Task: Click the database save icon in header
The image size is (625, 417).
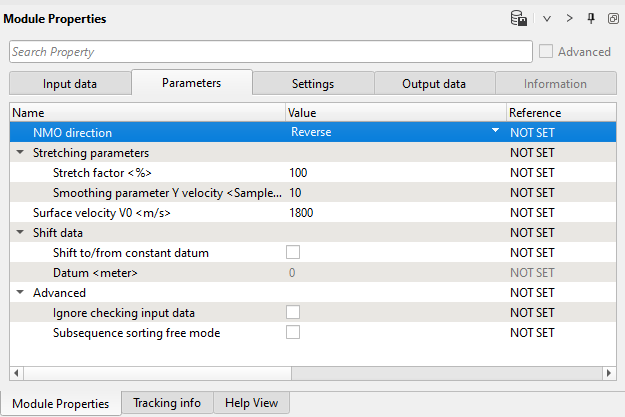Action: (519, 18)
